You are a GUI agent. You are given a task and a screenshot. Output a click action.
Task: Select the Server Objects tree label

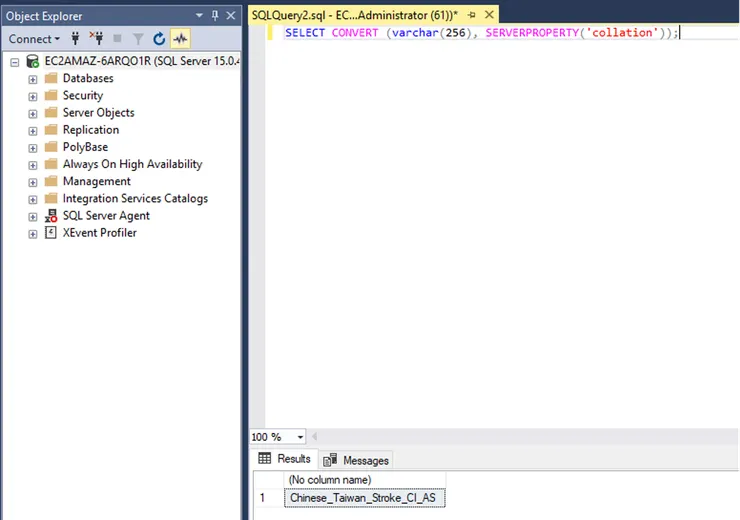99,112
